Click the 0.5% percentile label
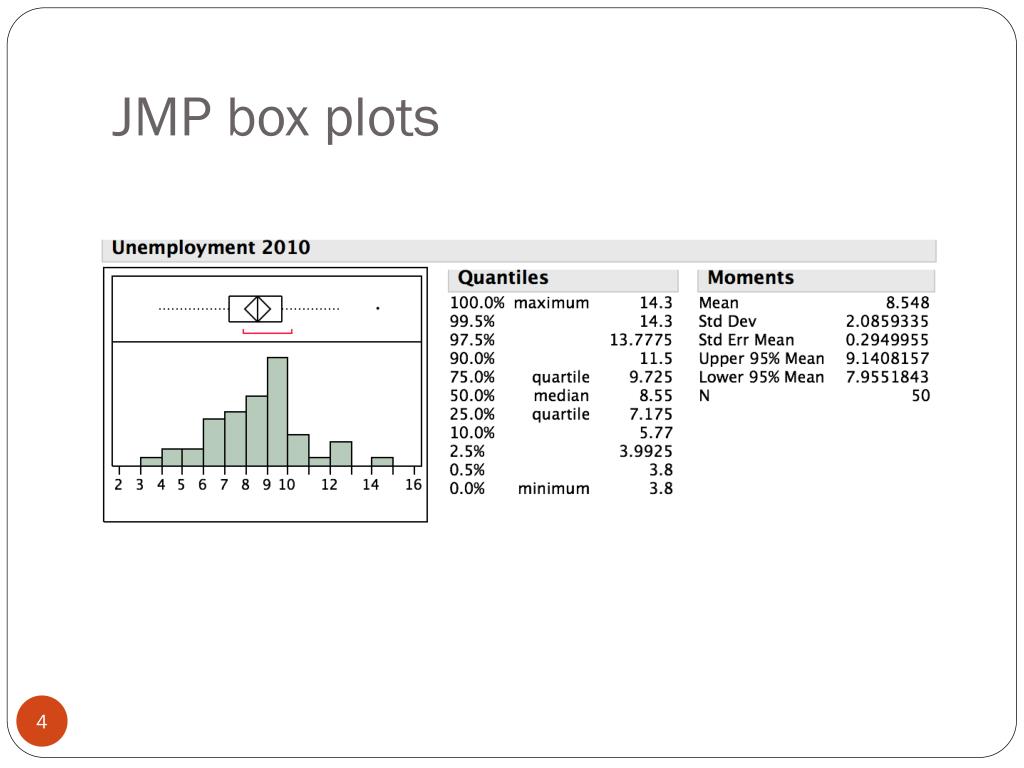 467,470
